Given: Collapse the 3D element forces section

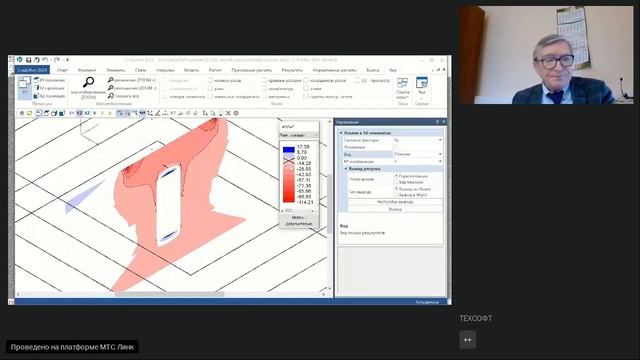Looking at the screenshot, I should tap(341, 133).
